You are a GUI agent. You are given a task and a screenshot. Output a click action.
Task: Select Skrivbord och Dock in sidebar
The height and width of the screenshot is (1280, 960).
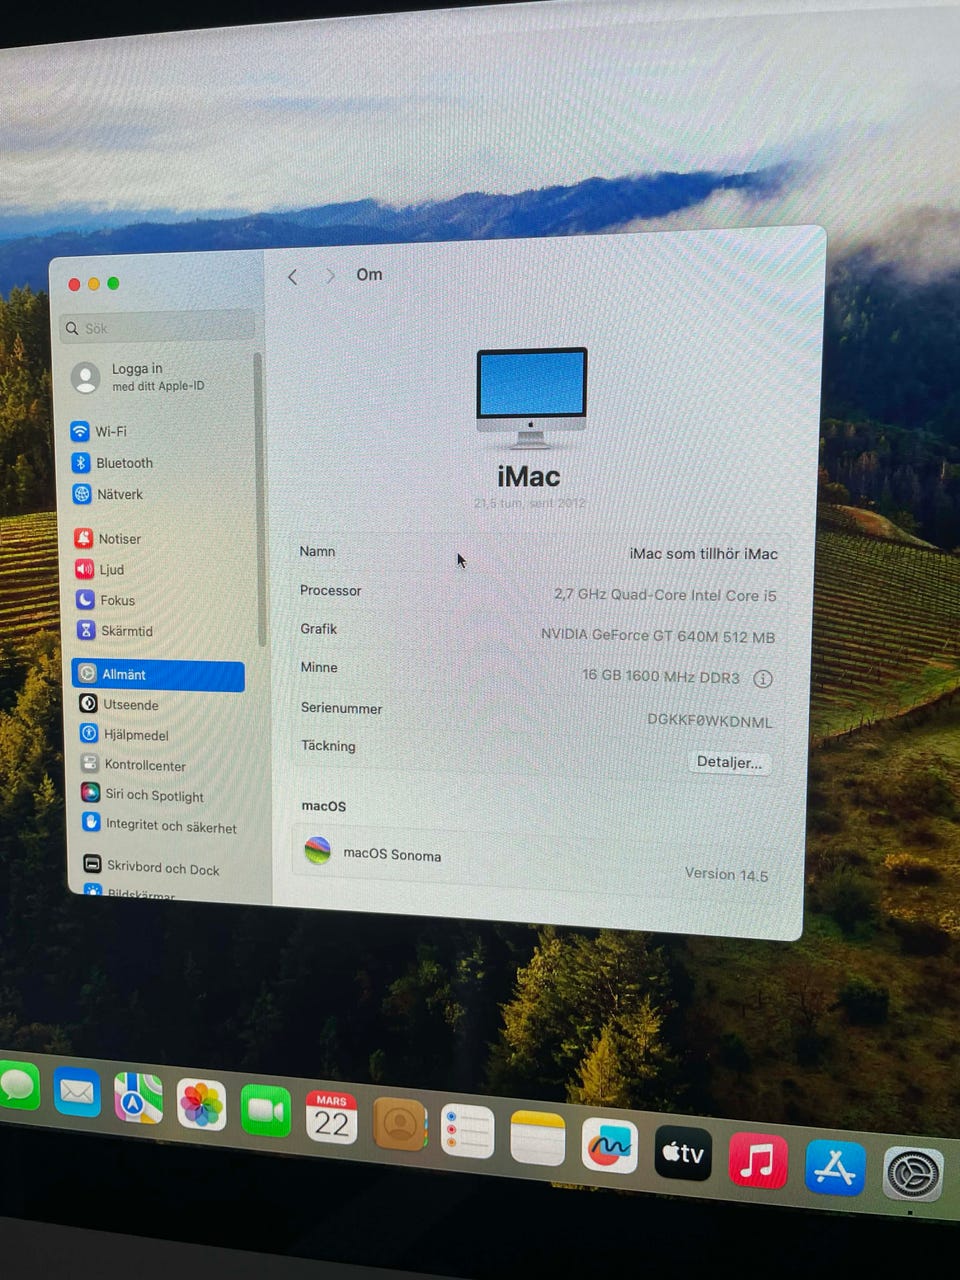coord(151,867)
